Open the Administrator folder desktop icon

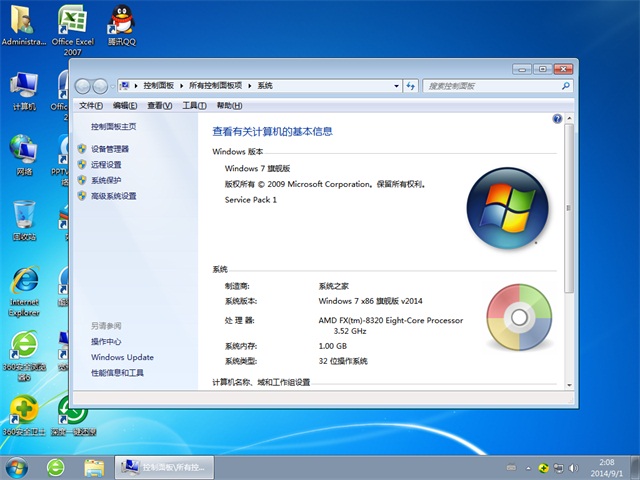pos(23,25)
